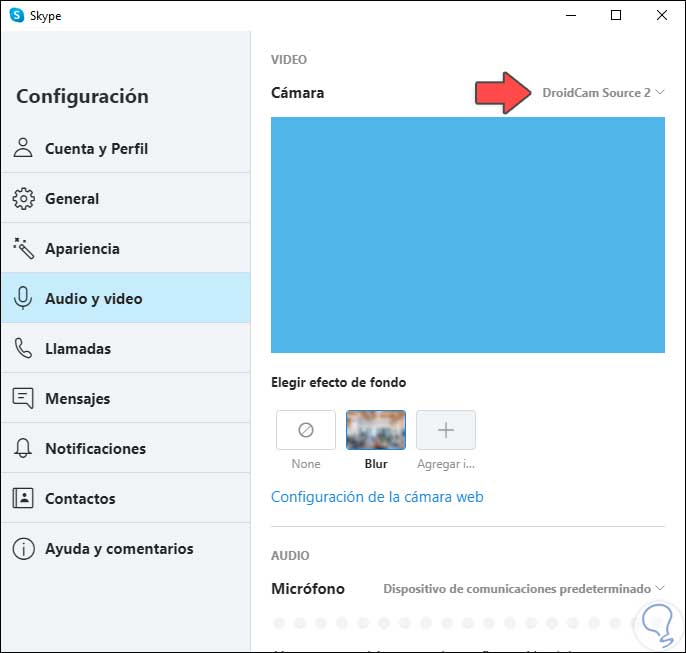Click the contact card icon beside Contactos
This screenshot has height=653, width=686.
click(x=23, y=498)
